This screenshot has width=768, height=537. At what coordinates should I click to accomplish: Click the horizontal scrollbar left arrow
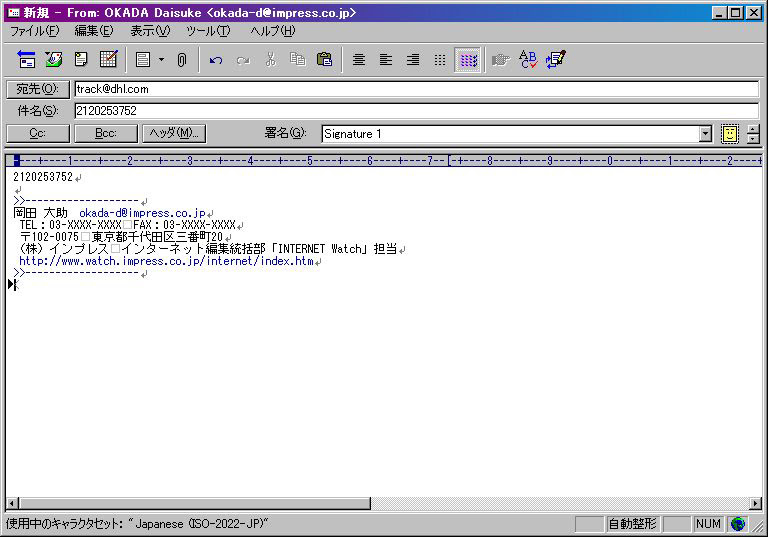tap(12, 503)
